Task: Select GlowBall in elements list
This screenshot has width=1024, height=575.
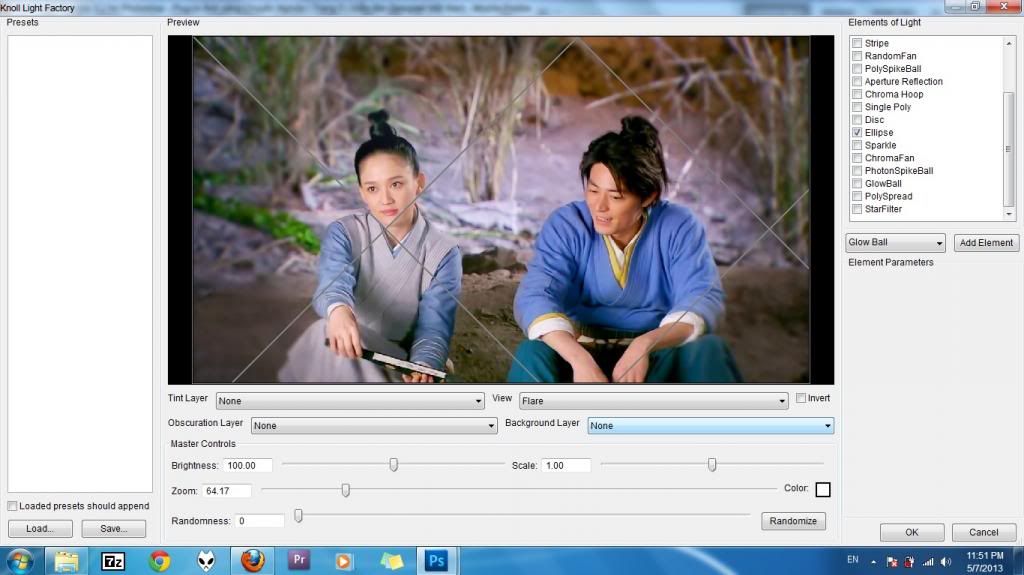Action: tap(883, 184)
